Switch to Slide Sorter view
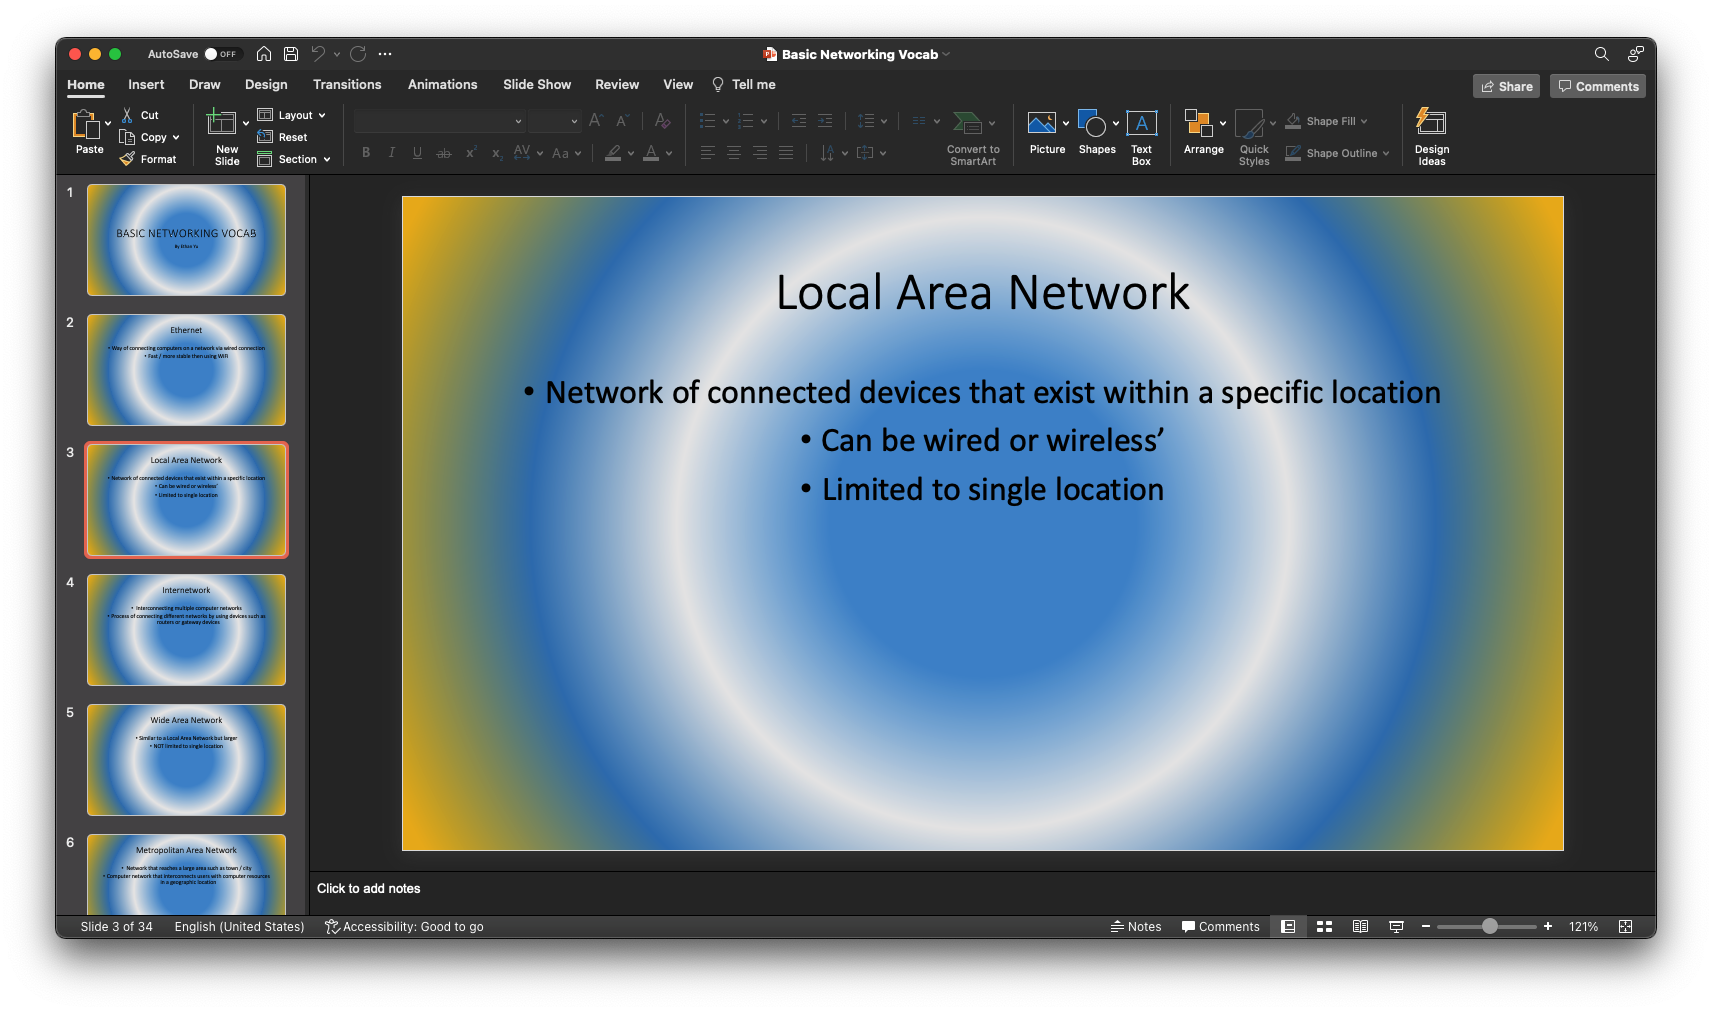This screenshot has width=1712, height=1012. click(1324, 927)
